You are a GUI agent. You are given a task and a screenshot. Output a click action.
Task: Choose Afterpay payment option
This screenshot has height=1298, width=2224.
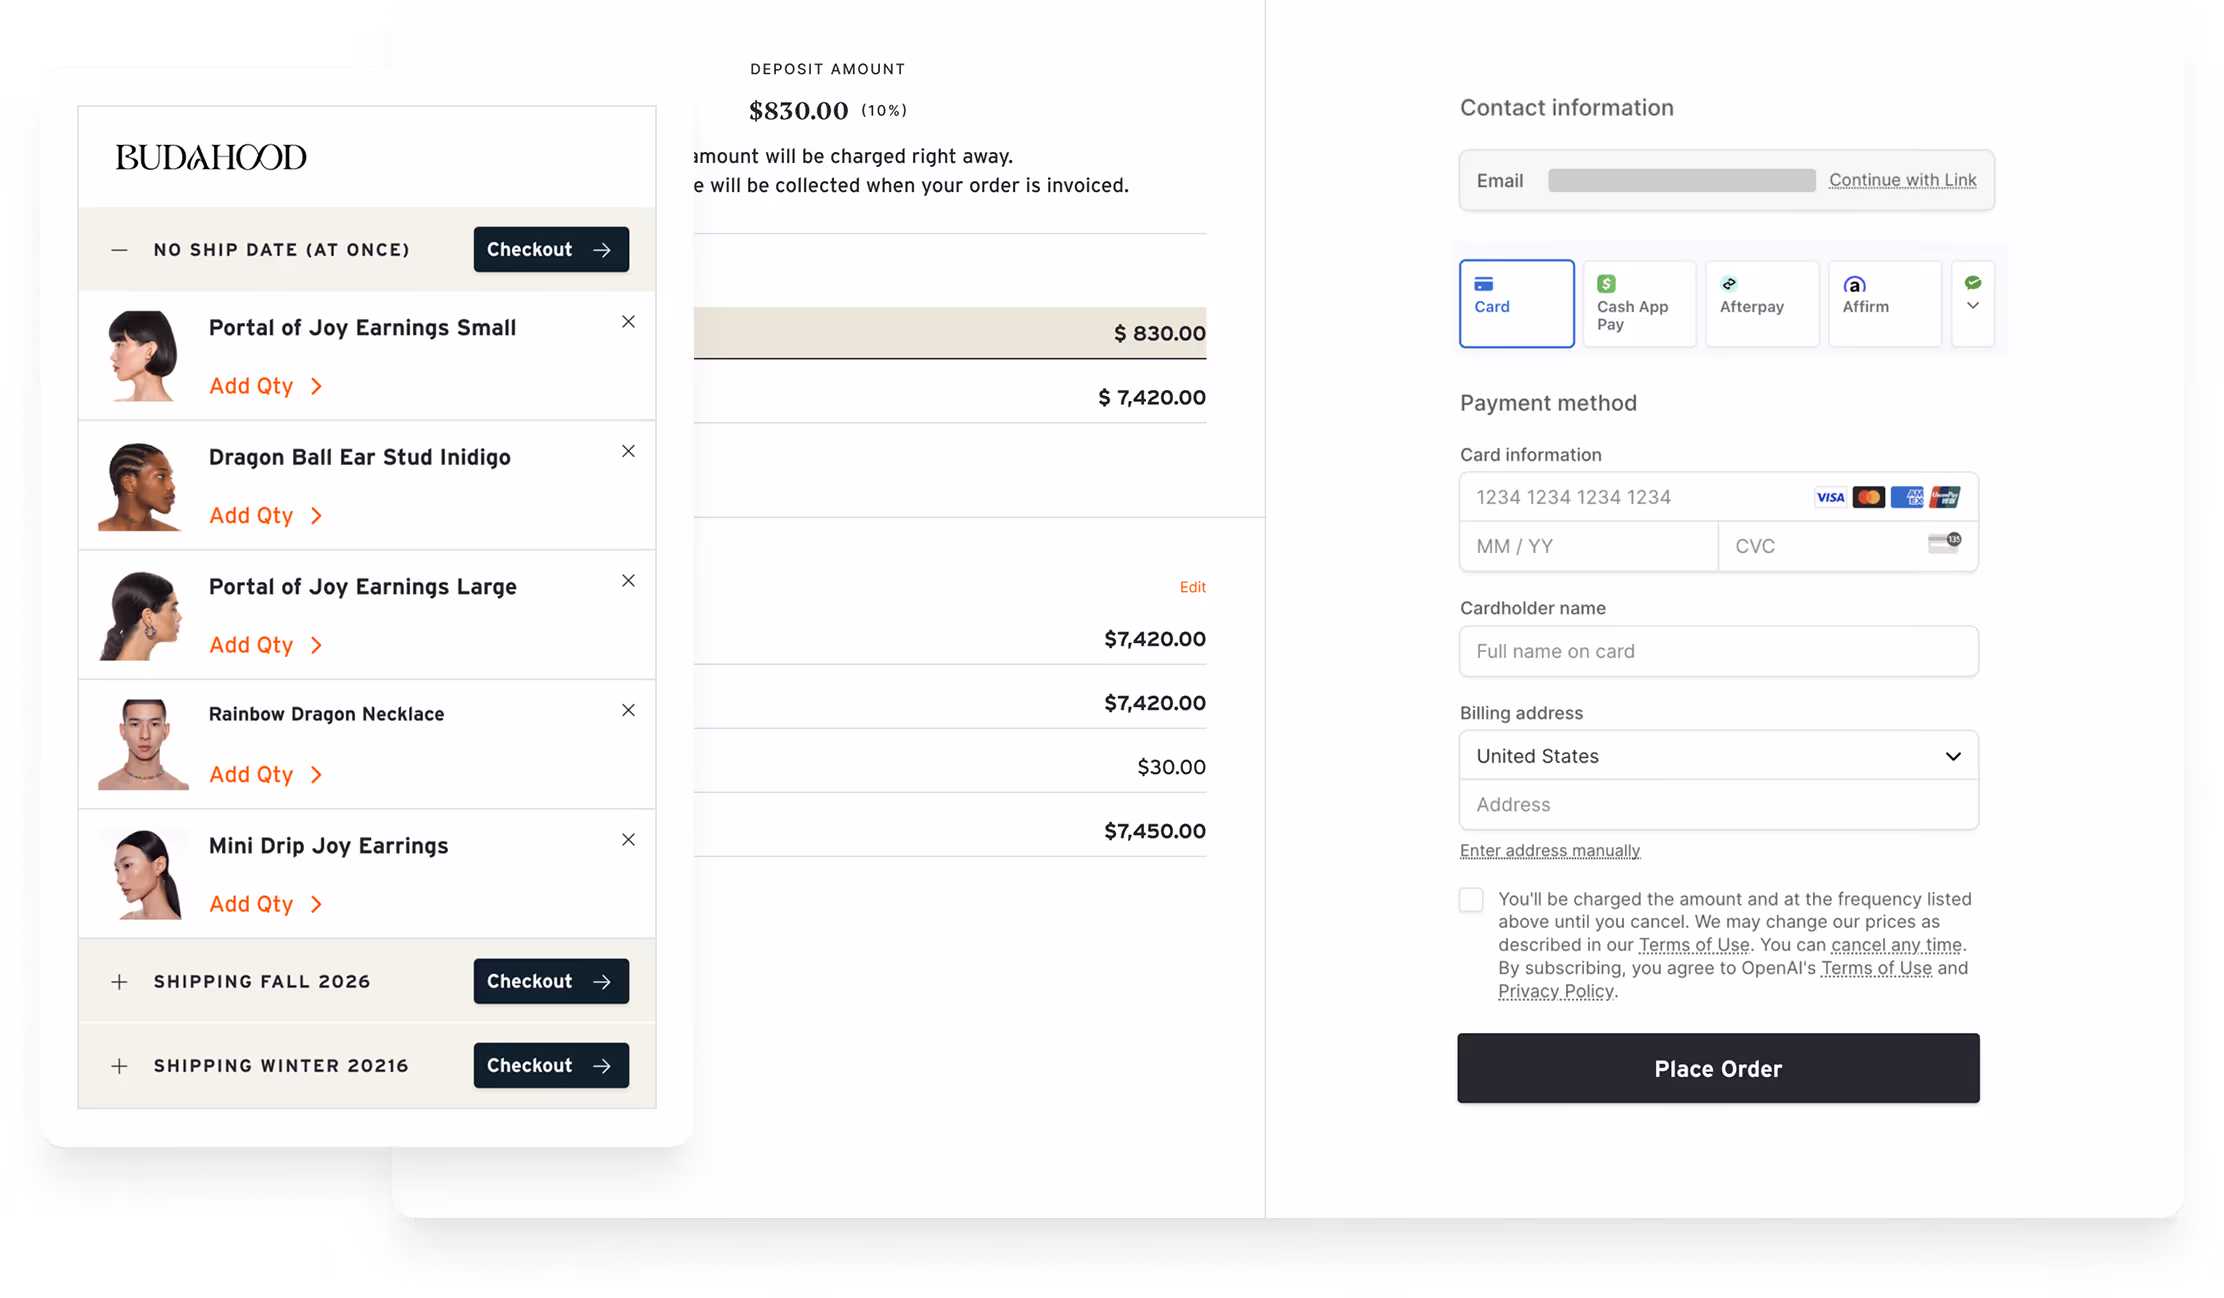tap(1761, 303)
